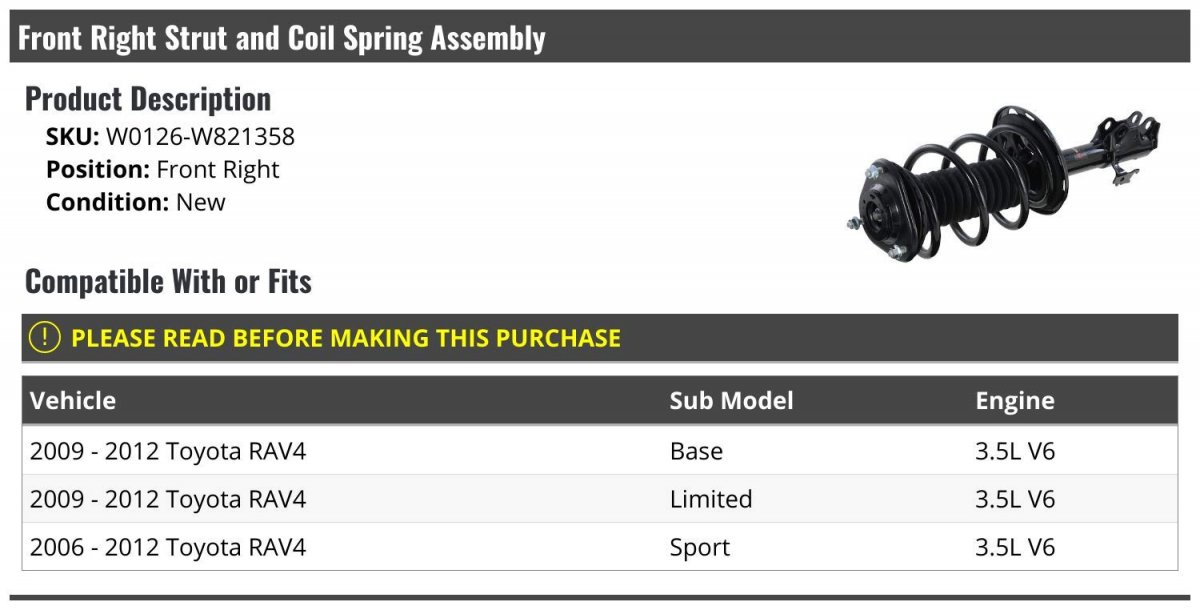This screenshot has height=610, width=1200.
Task: Click the Product Description heading
Action: [x=148, y=99]
